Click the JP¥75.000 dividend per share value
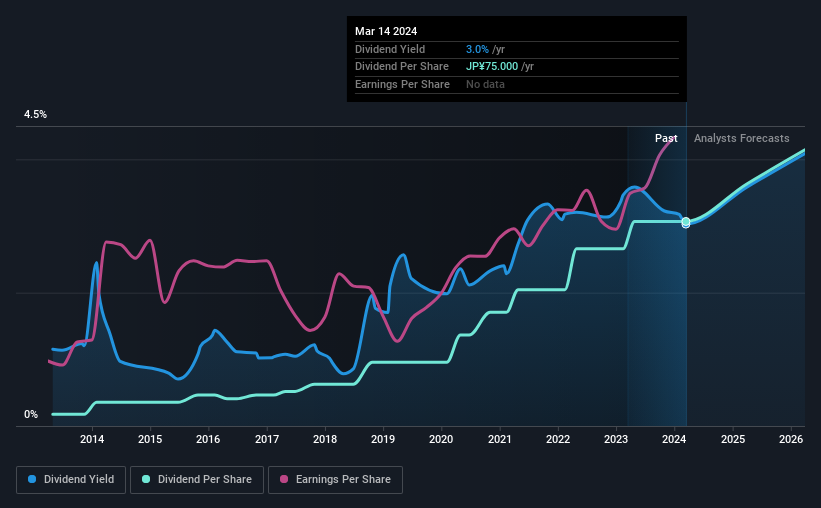This screenshot has width=821, height=508. [492, 67]
